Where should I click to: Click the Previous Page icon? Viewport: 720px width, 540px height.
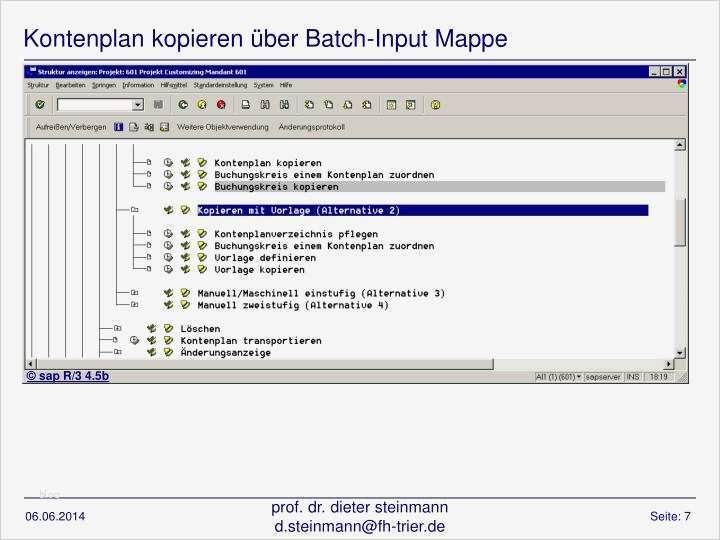(328, 105)
